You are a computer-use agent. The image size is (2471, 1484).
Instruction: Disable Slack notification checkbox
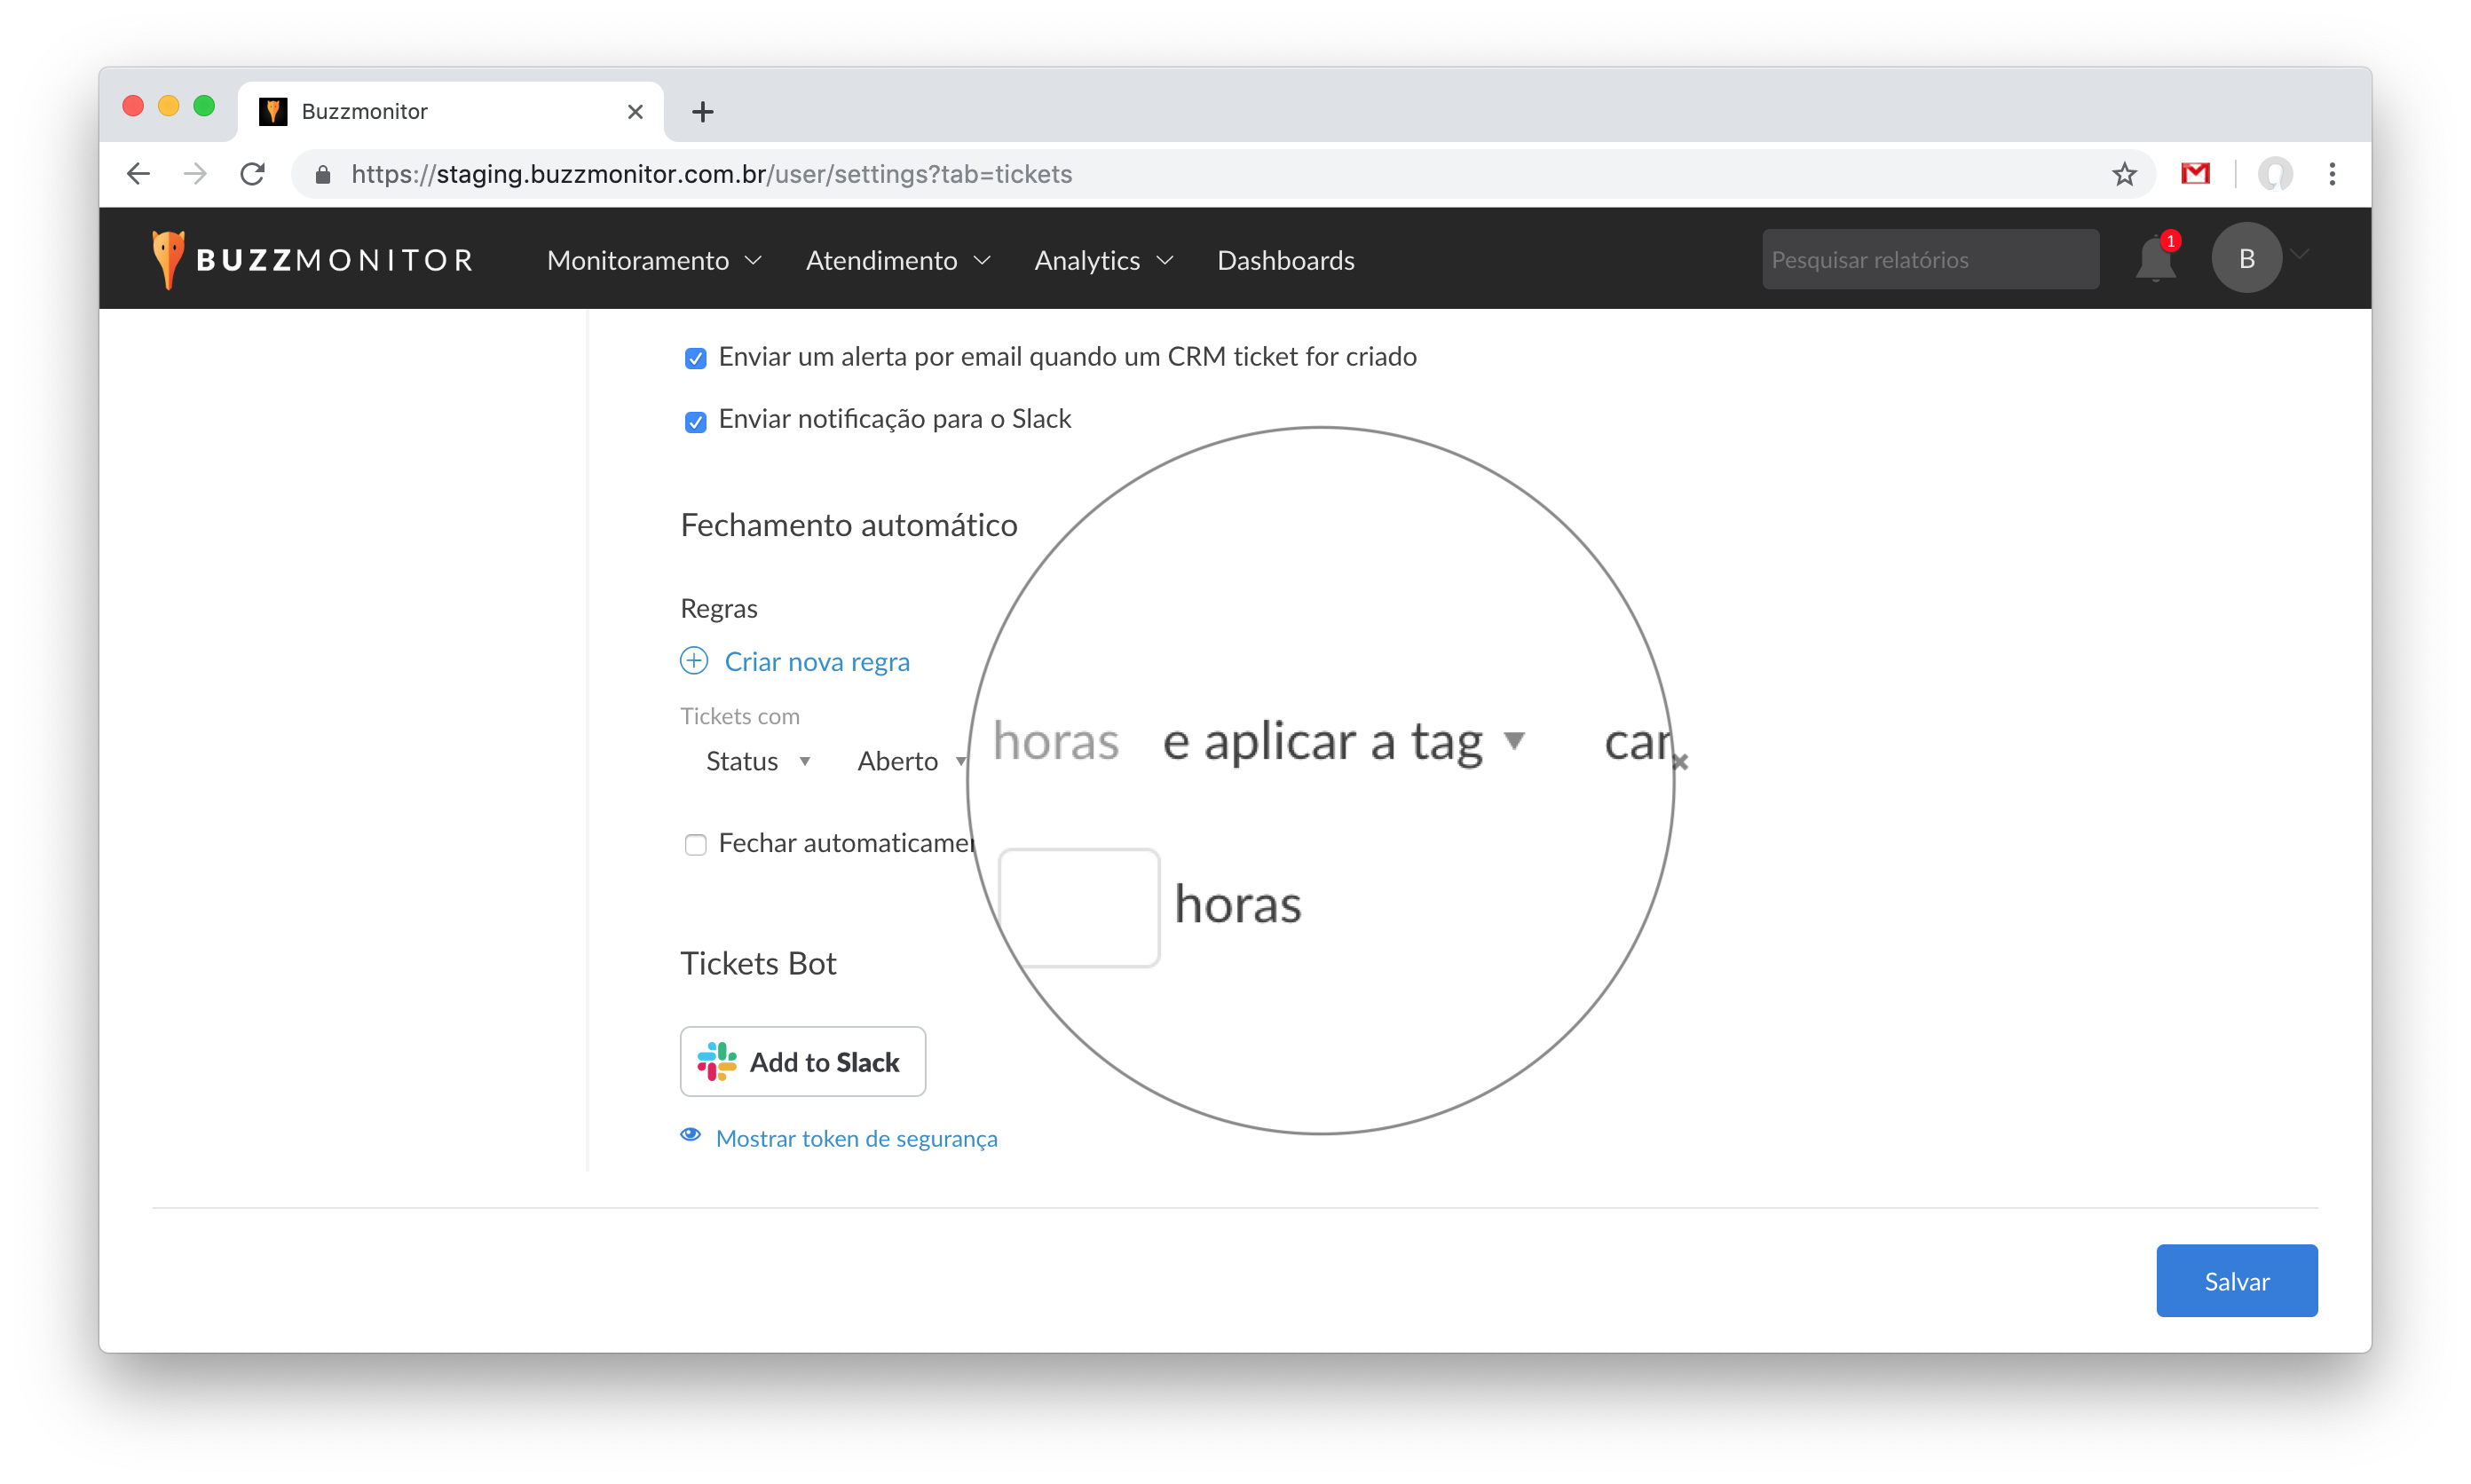click(x=695, y=421)
